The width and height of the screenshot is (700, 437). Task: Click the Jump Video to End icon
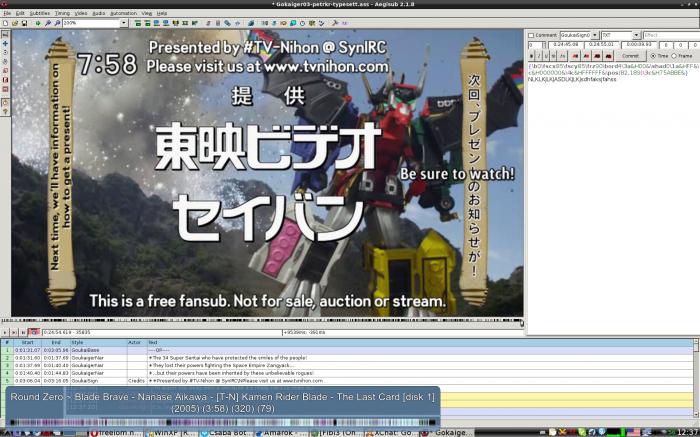pyautogui.click(x=147, y=23)
